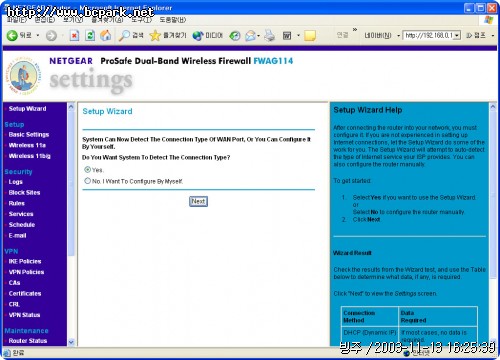Open the Favorites menu (즐겨찾기)
Viewport: 500px width, 360px height.
point(107,20)
